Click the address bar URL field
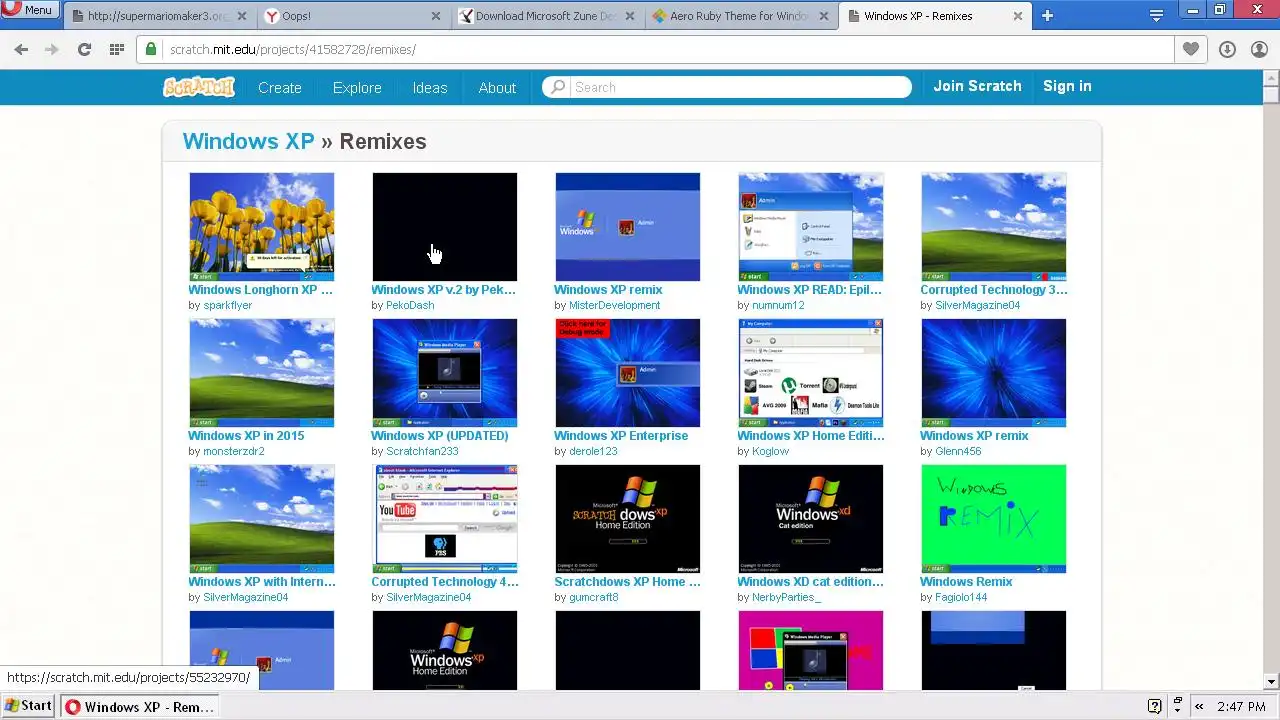 point(655,49)
